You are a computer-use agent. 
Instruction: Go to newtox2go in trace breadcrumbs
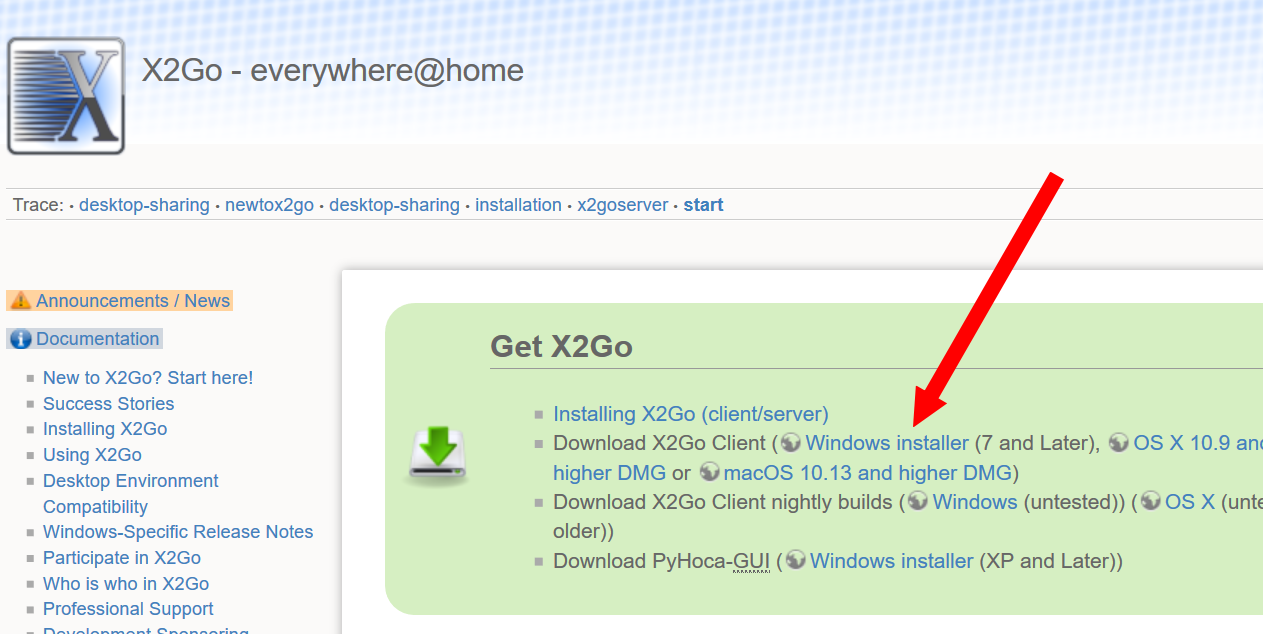pyautogui.click(x=269, y=205)
